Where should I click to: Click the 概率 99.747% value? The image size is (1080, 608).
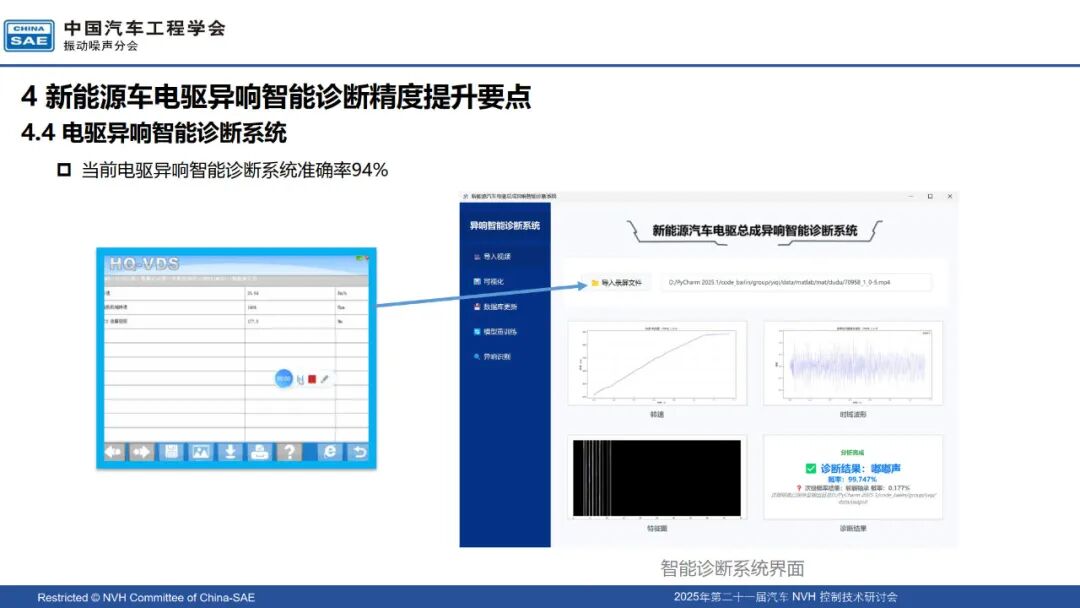(852, 479)
